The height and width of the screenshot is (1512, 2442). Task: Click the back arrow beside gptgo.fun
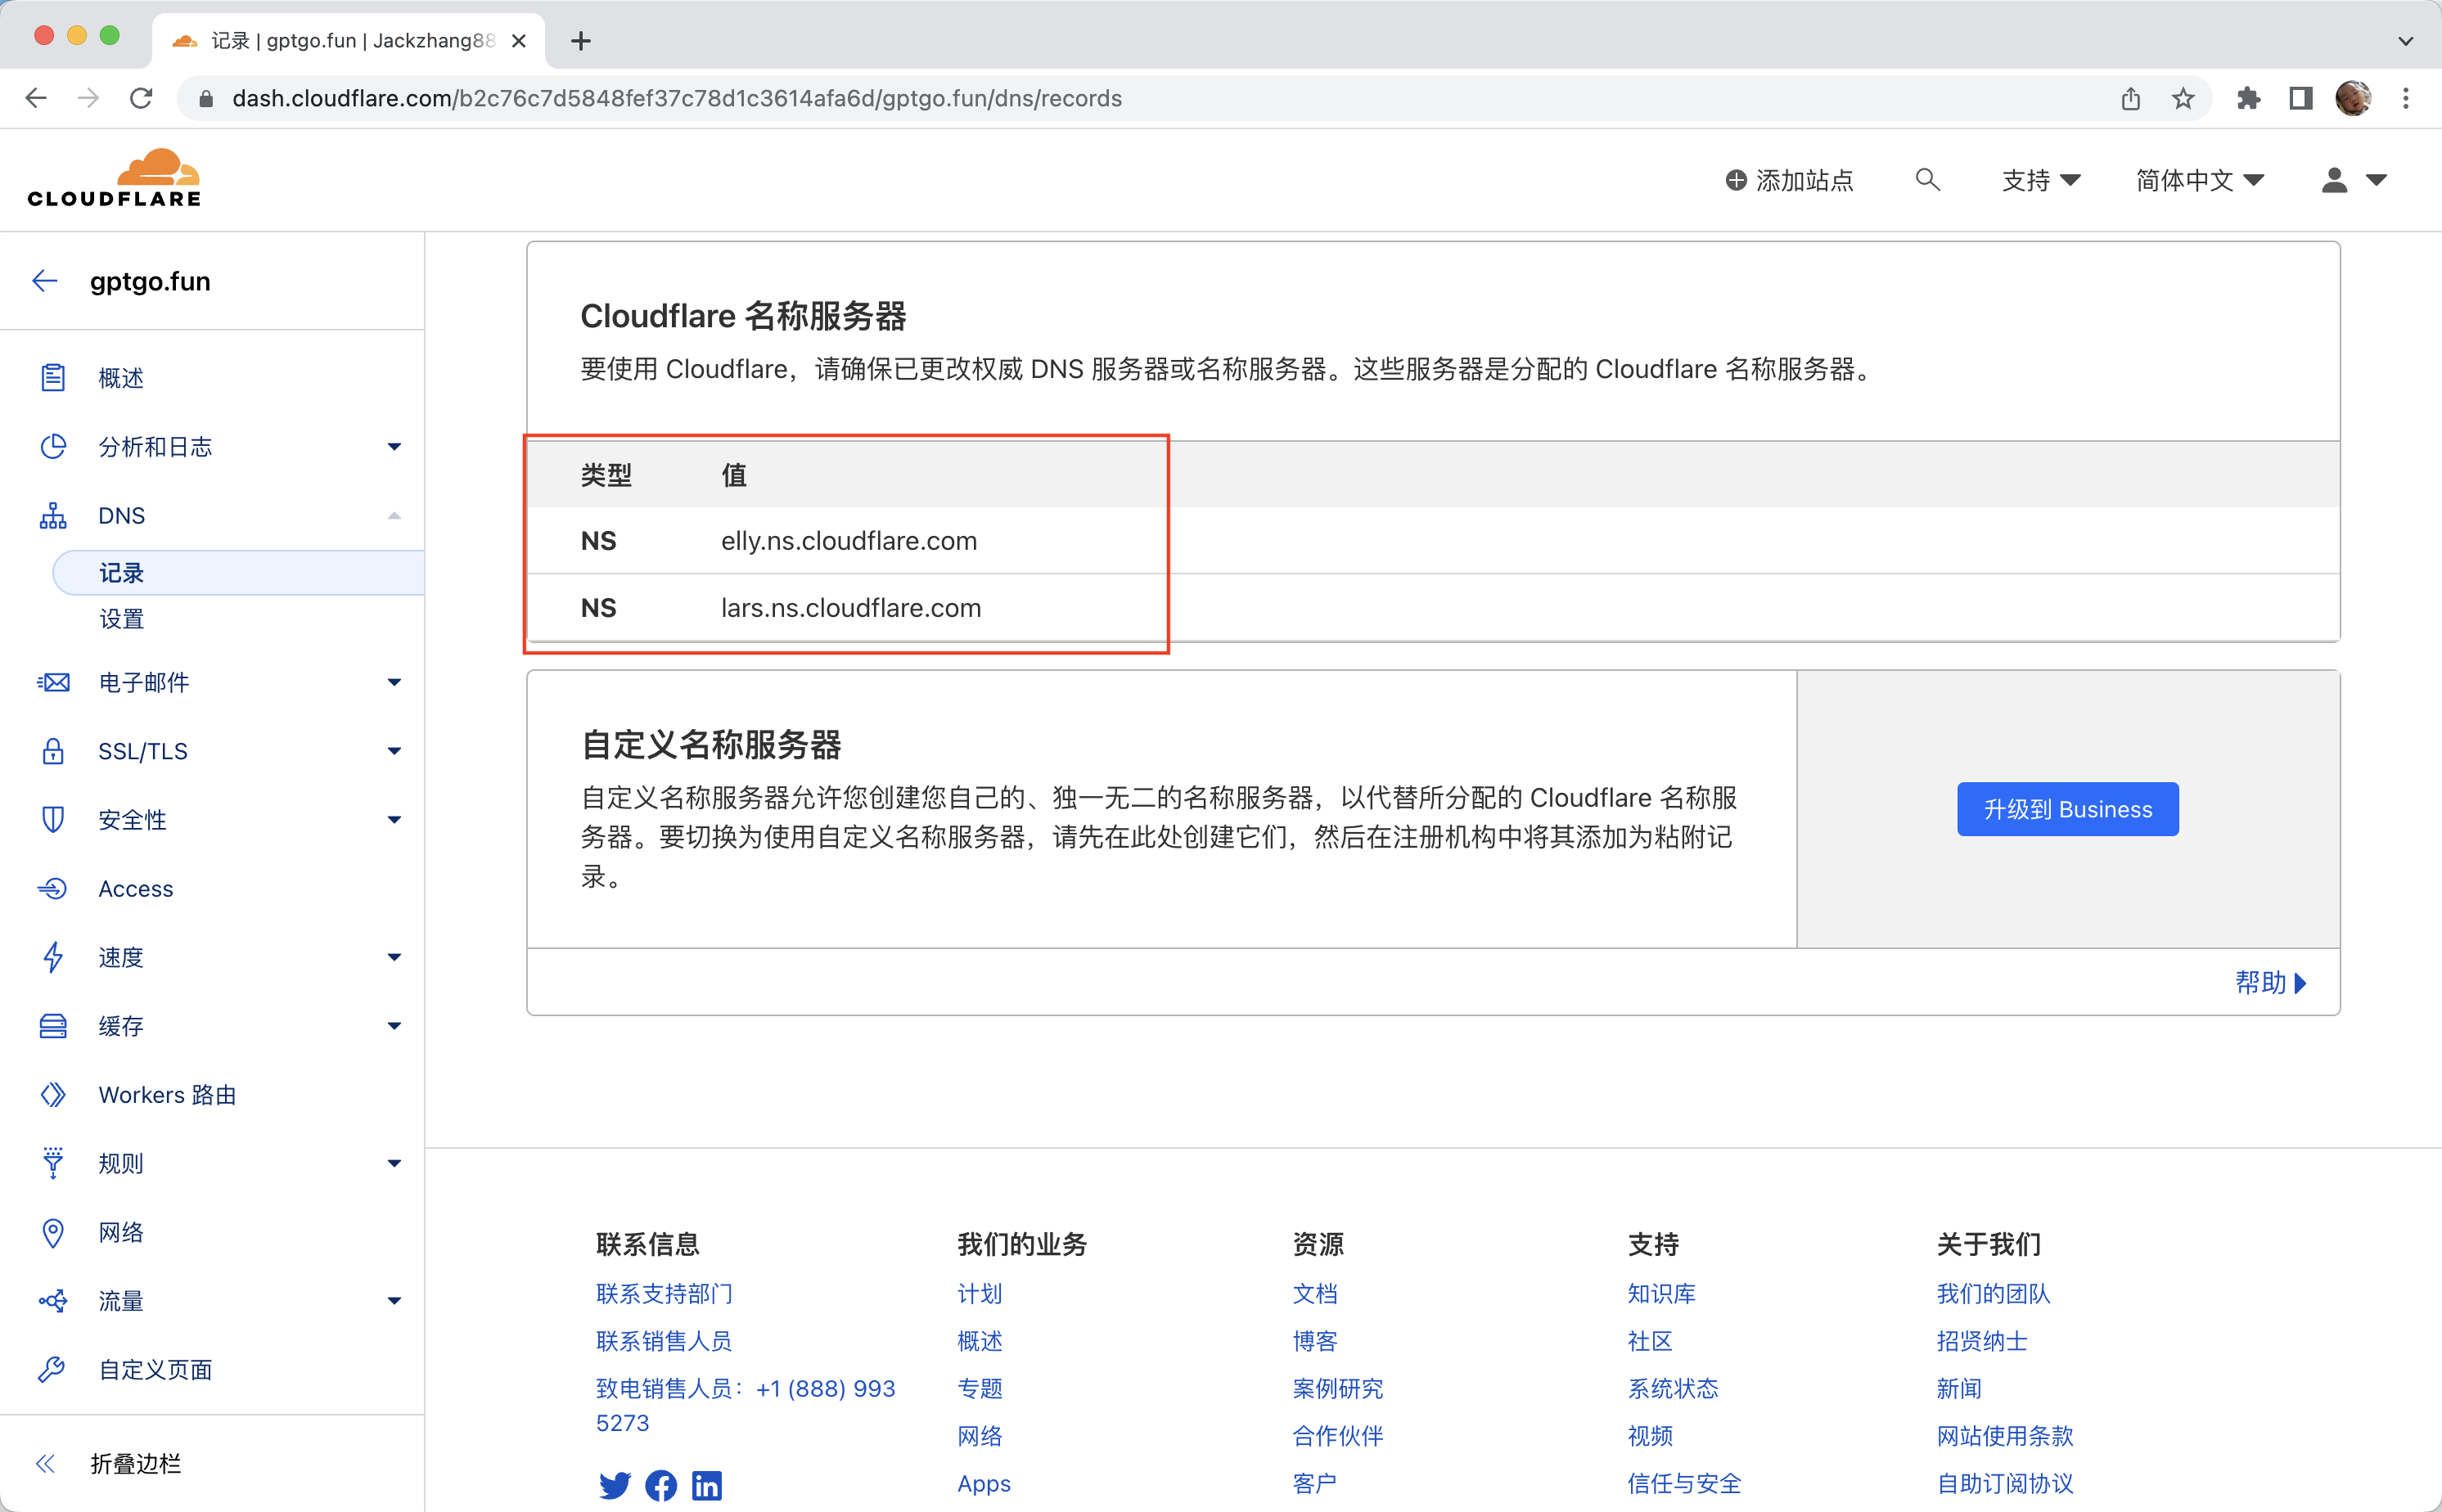(x=45, y=281)
